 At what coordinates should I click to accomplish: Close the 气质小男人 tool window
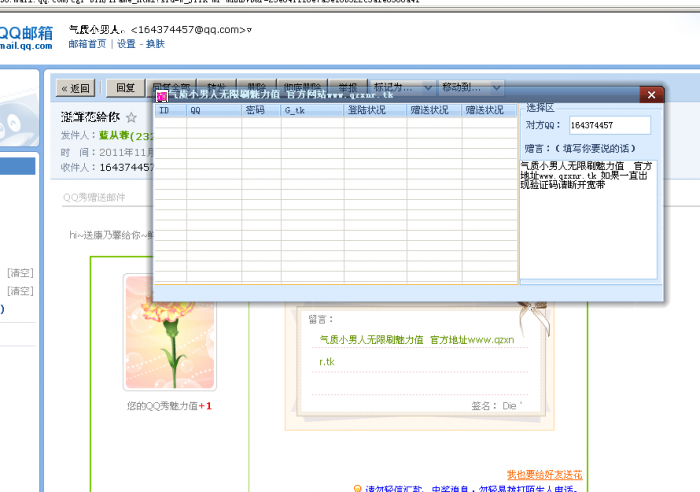(x=651, y=95)
